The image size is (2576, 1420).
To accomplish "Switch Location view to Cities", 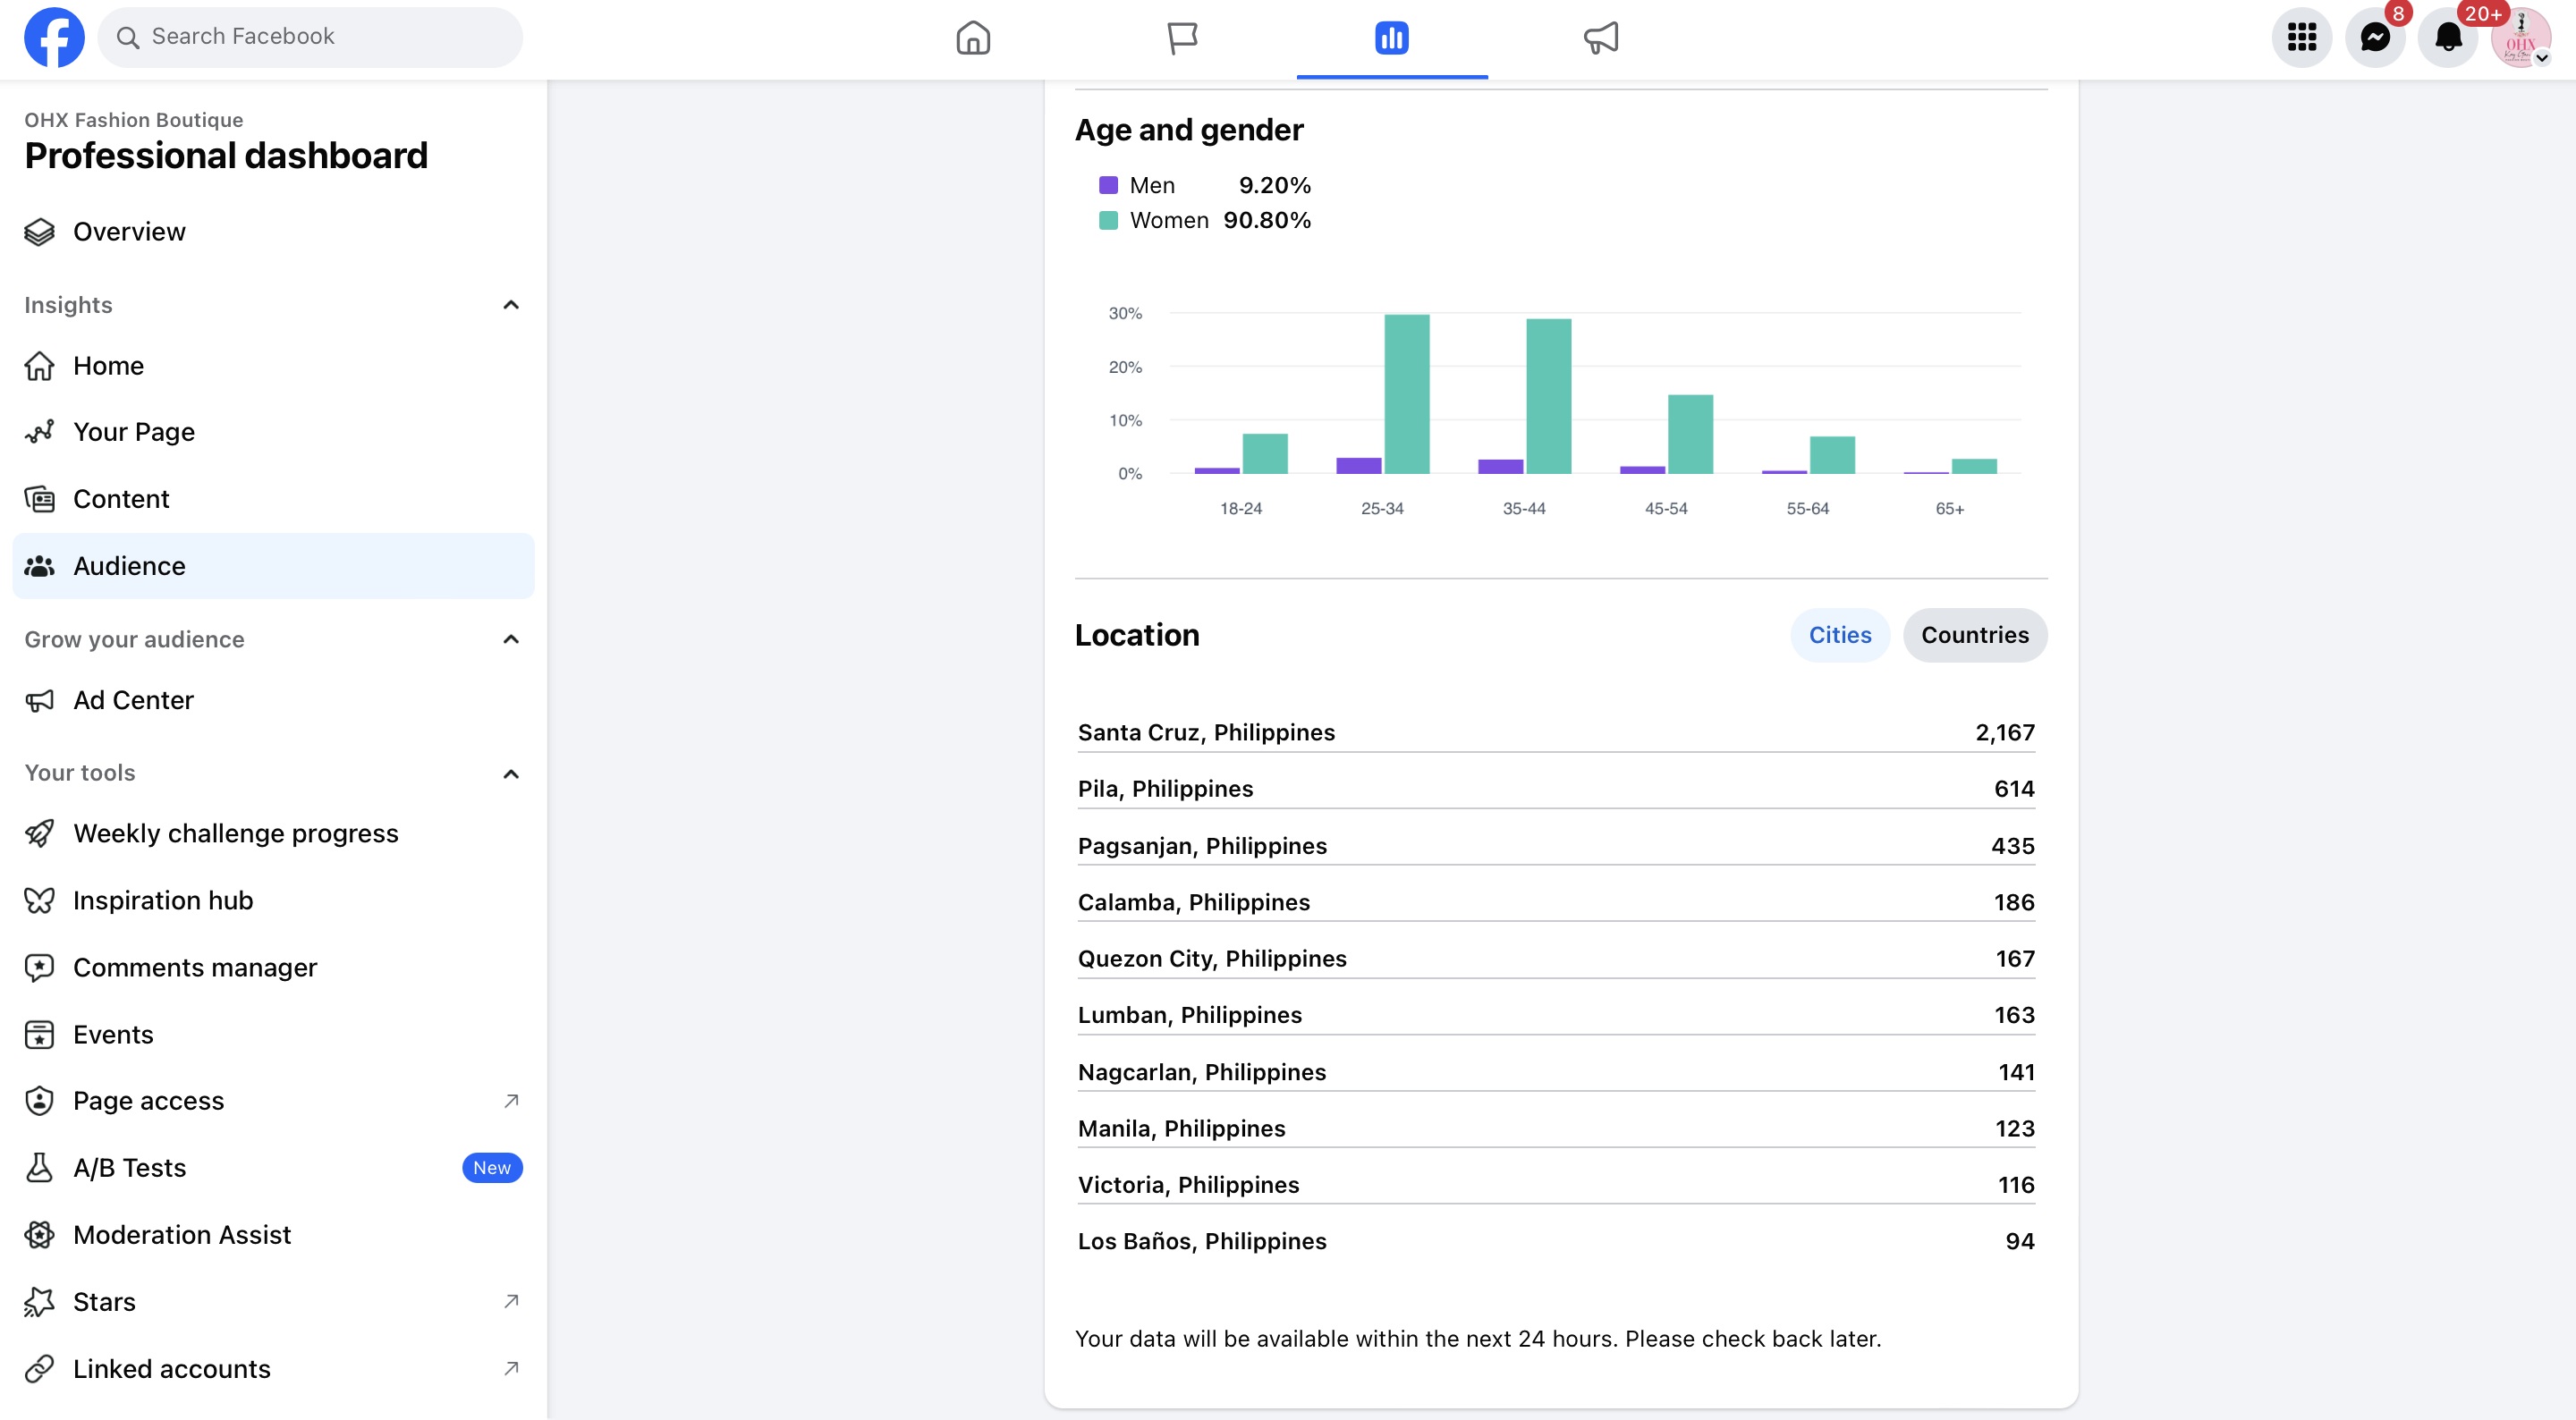I will 1839,635.
